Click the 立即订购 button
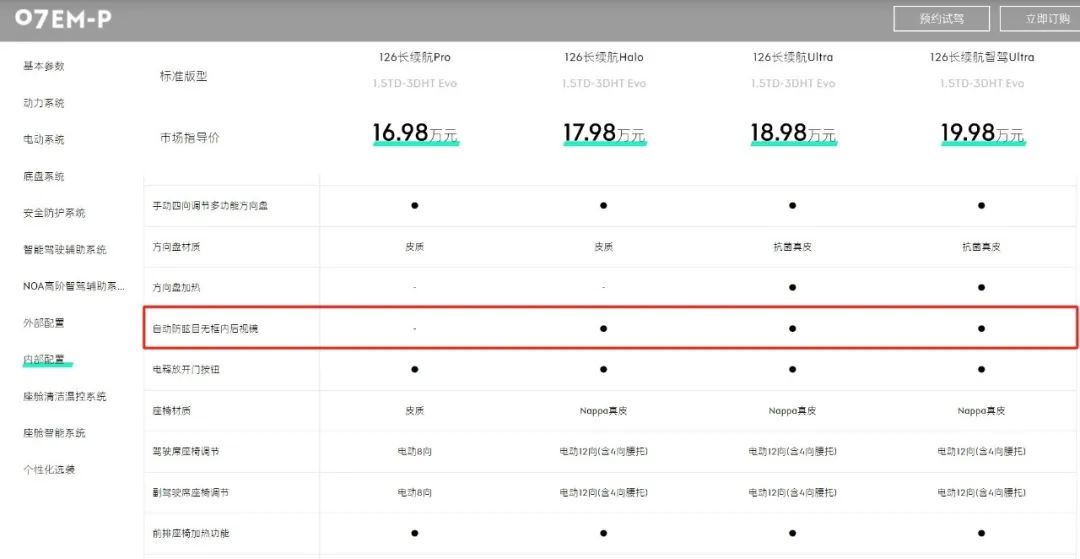The height and width of the screenshot is (559, 1080). pos(1046,19)
